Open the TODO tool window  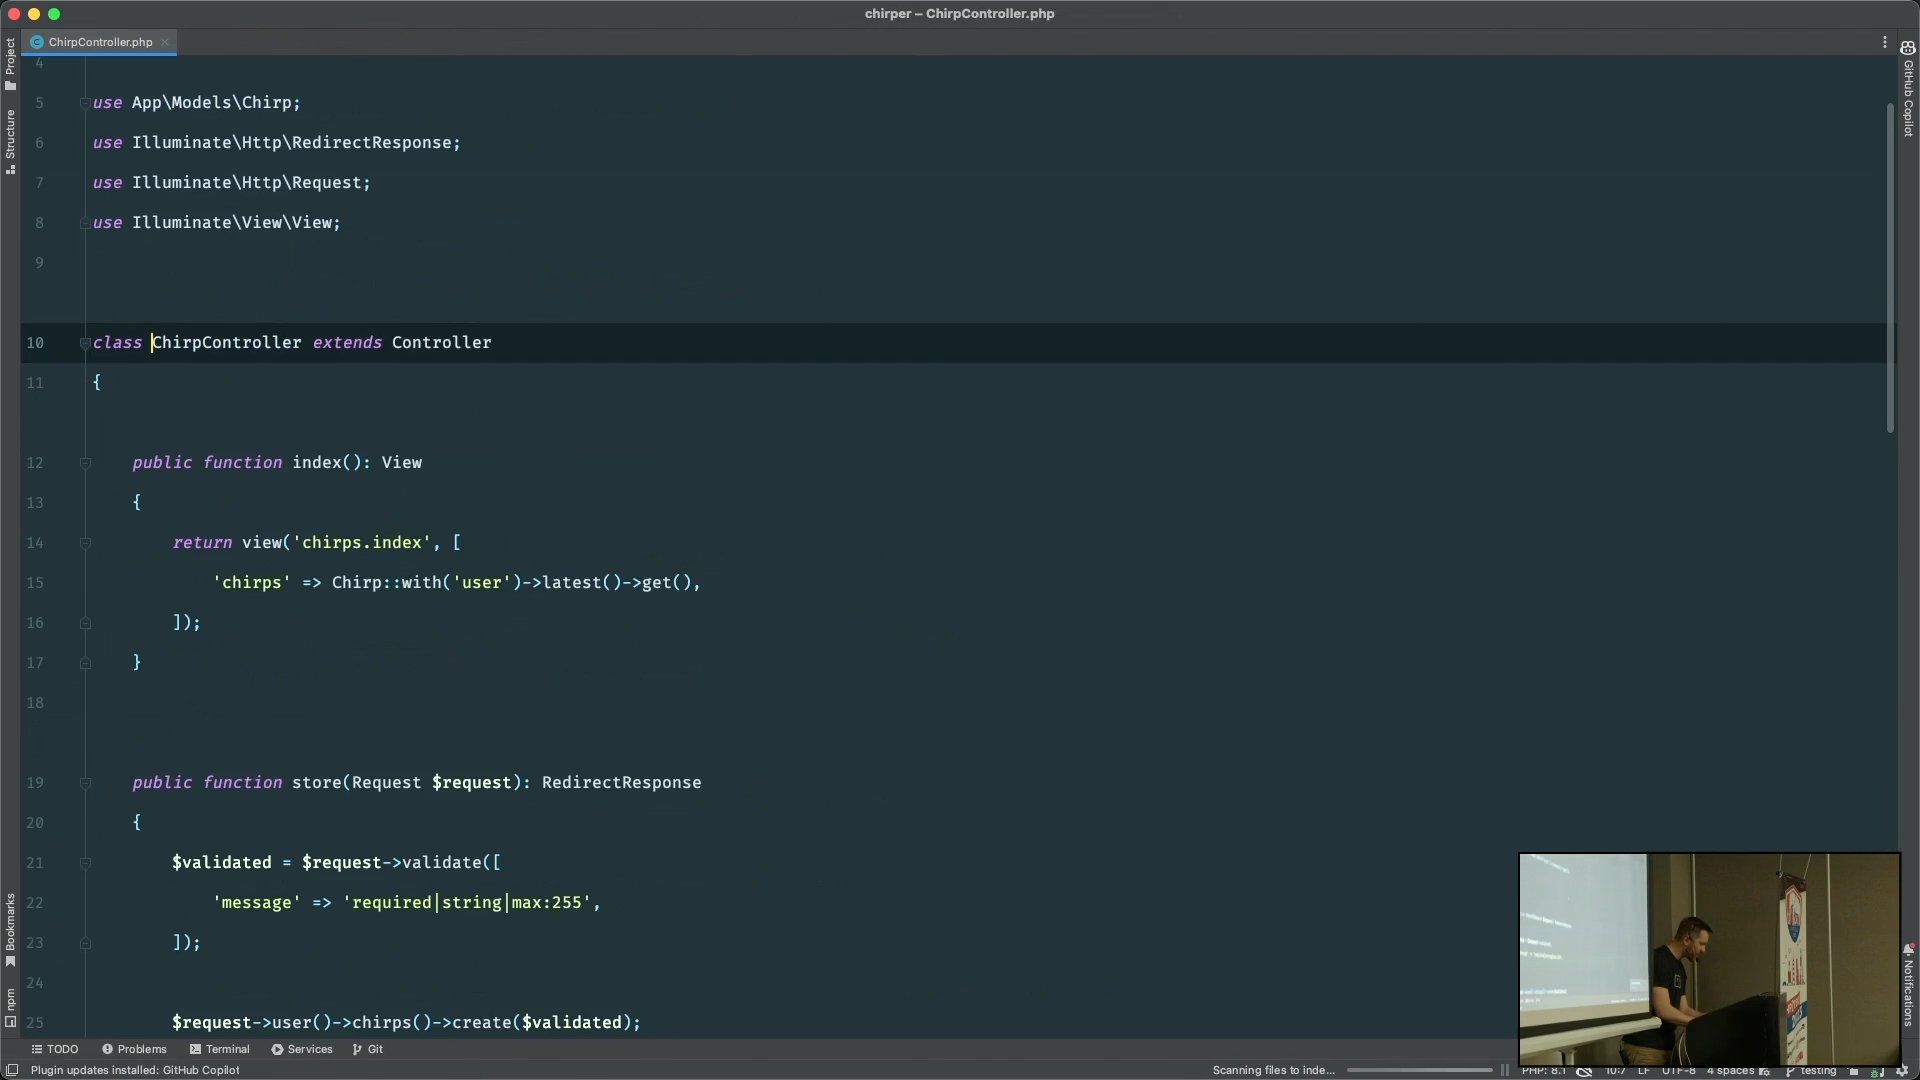[x=54, y=1049]
